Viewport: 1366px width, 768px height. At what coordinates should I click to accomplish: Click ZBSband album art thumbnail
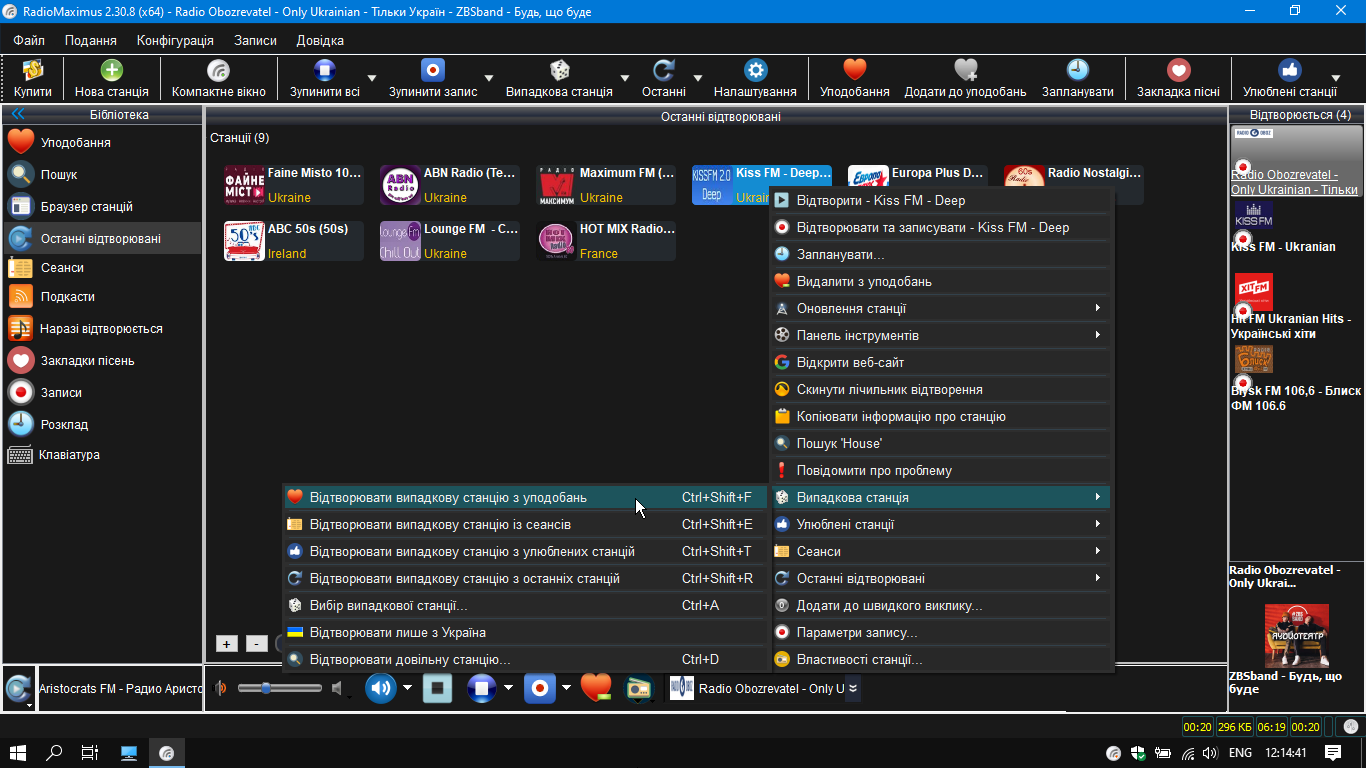point(1297,635)
